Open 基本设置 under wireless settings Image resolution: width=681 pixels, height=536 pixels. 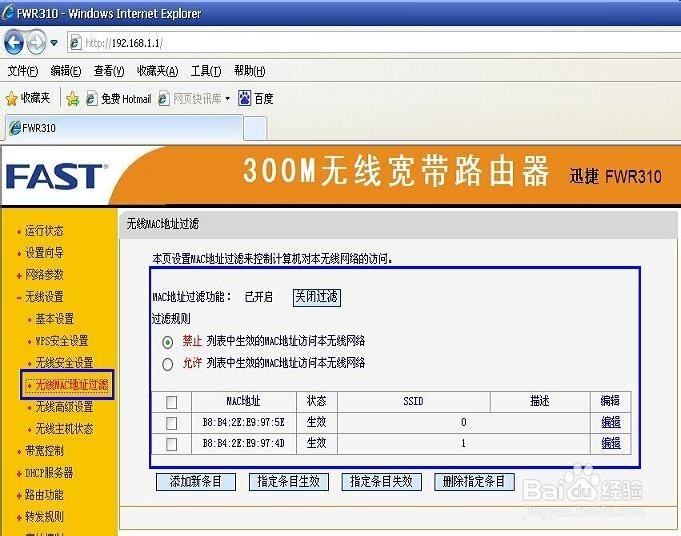[54, 319]
